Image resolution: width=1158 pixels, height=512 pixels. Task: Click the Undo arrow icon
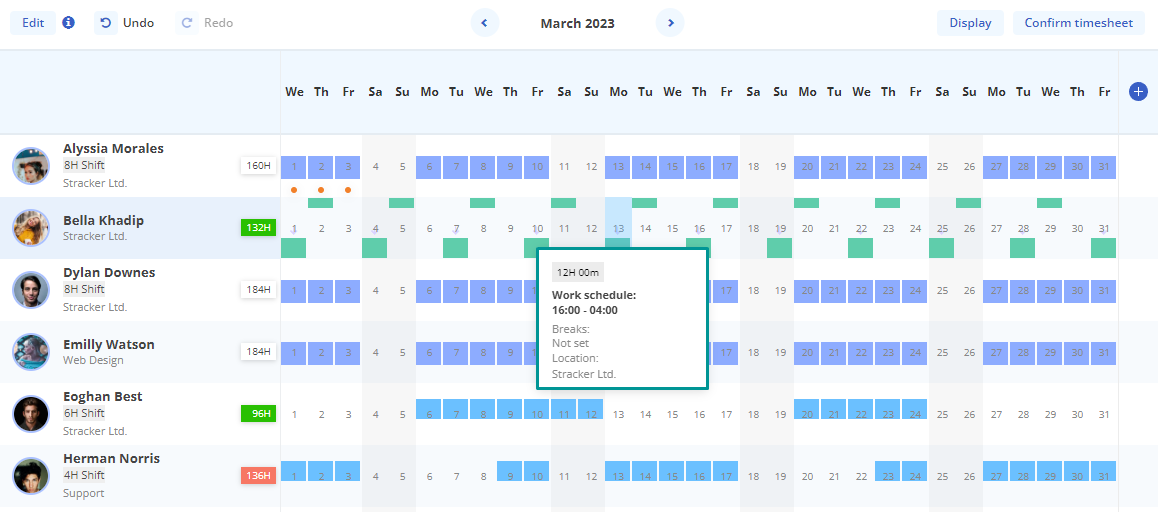tap(106, 22)
